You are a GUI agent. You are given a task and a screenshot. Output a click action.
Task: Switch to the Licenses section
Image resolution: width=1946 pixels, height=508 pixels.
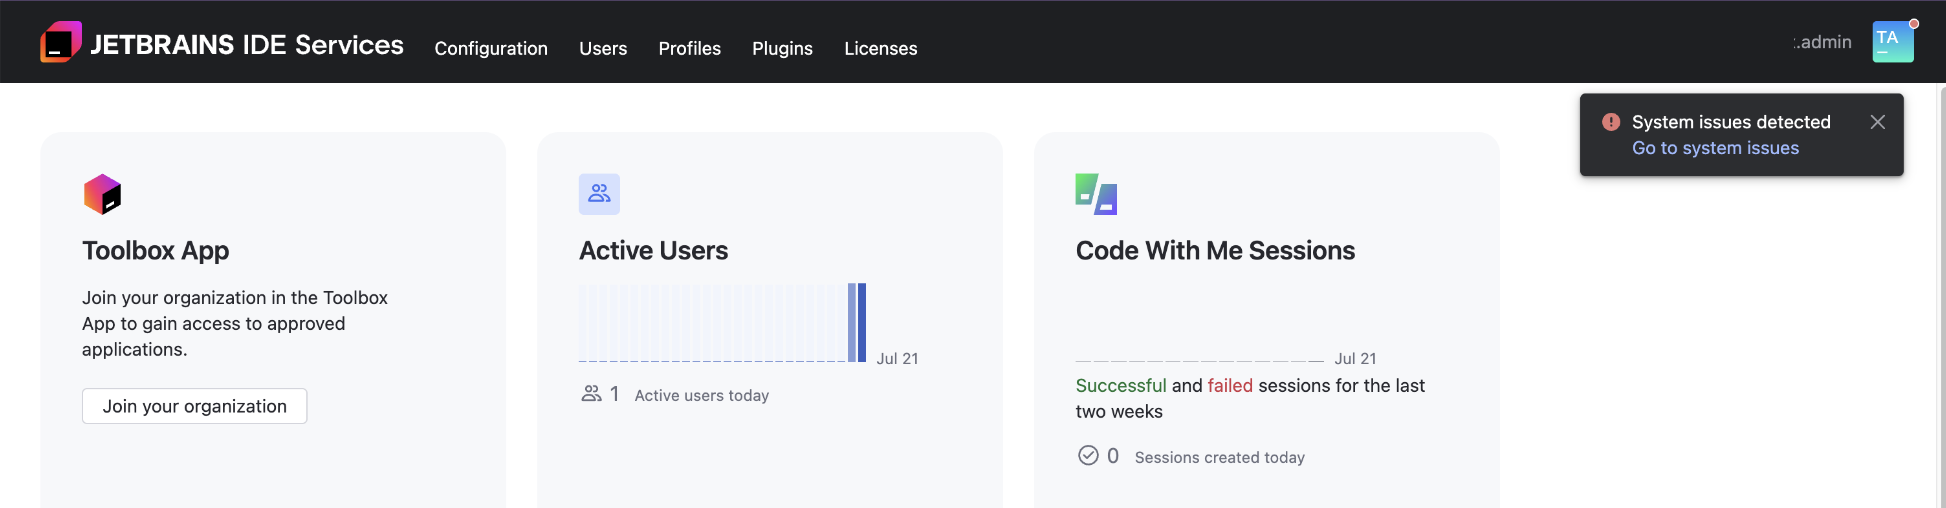click(x=880, y=48)
